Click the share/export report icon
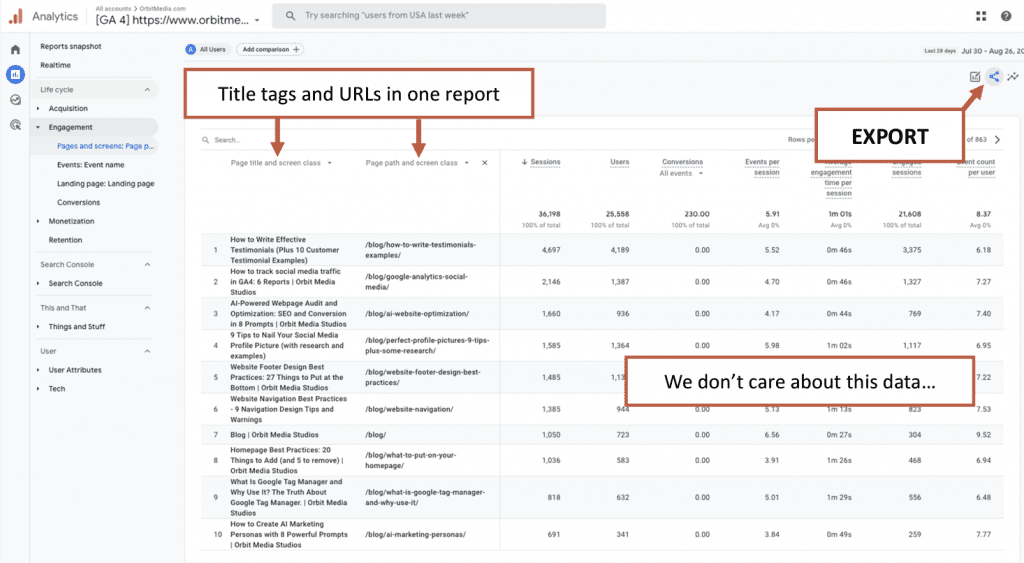The width and height of the screenshot is (1024, 563). [994, 77]
